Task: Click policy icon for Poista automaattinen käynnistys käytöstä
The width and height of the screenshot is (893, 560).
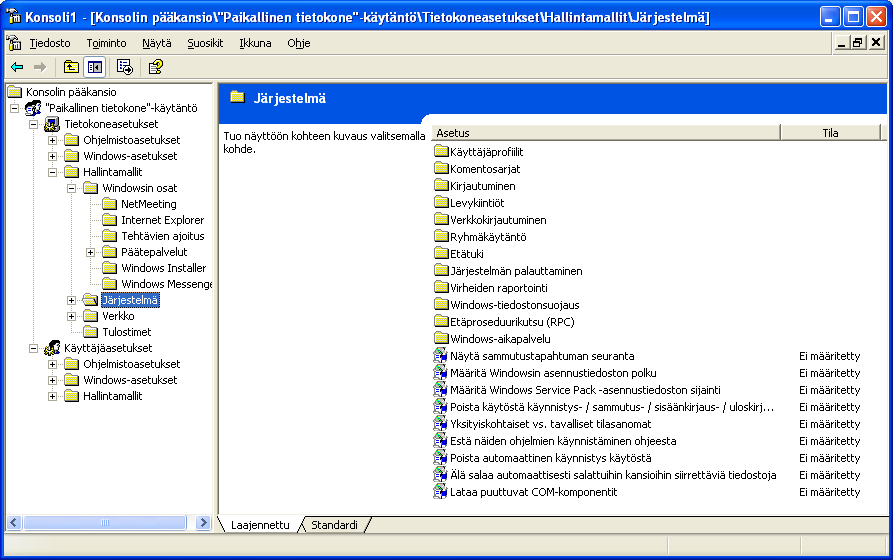Action: pos(440,457)
